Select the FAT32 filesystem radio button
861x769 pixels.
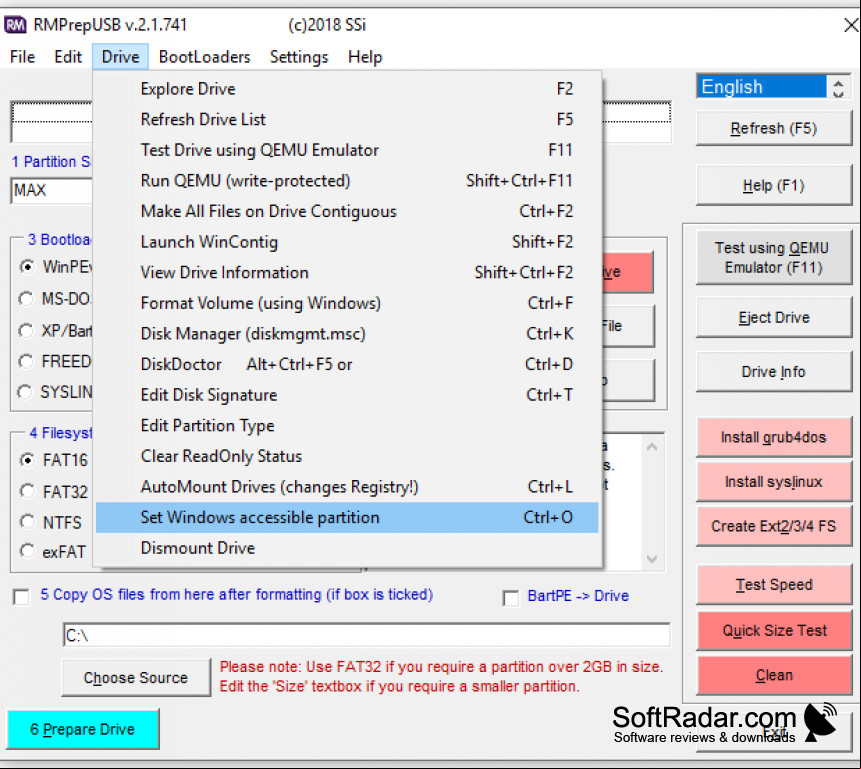click(x=27, y=491)
